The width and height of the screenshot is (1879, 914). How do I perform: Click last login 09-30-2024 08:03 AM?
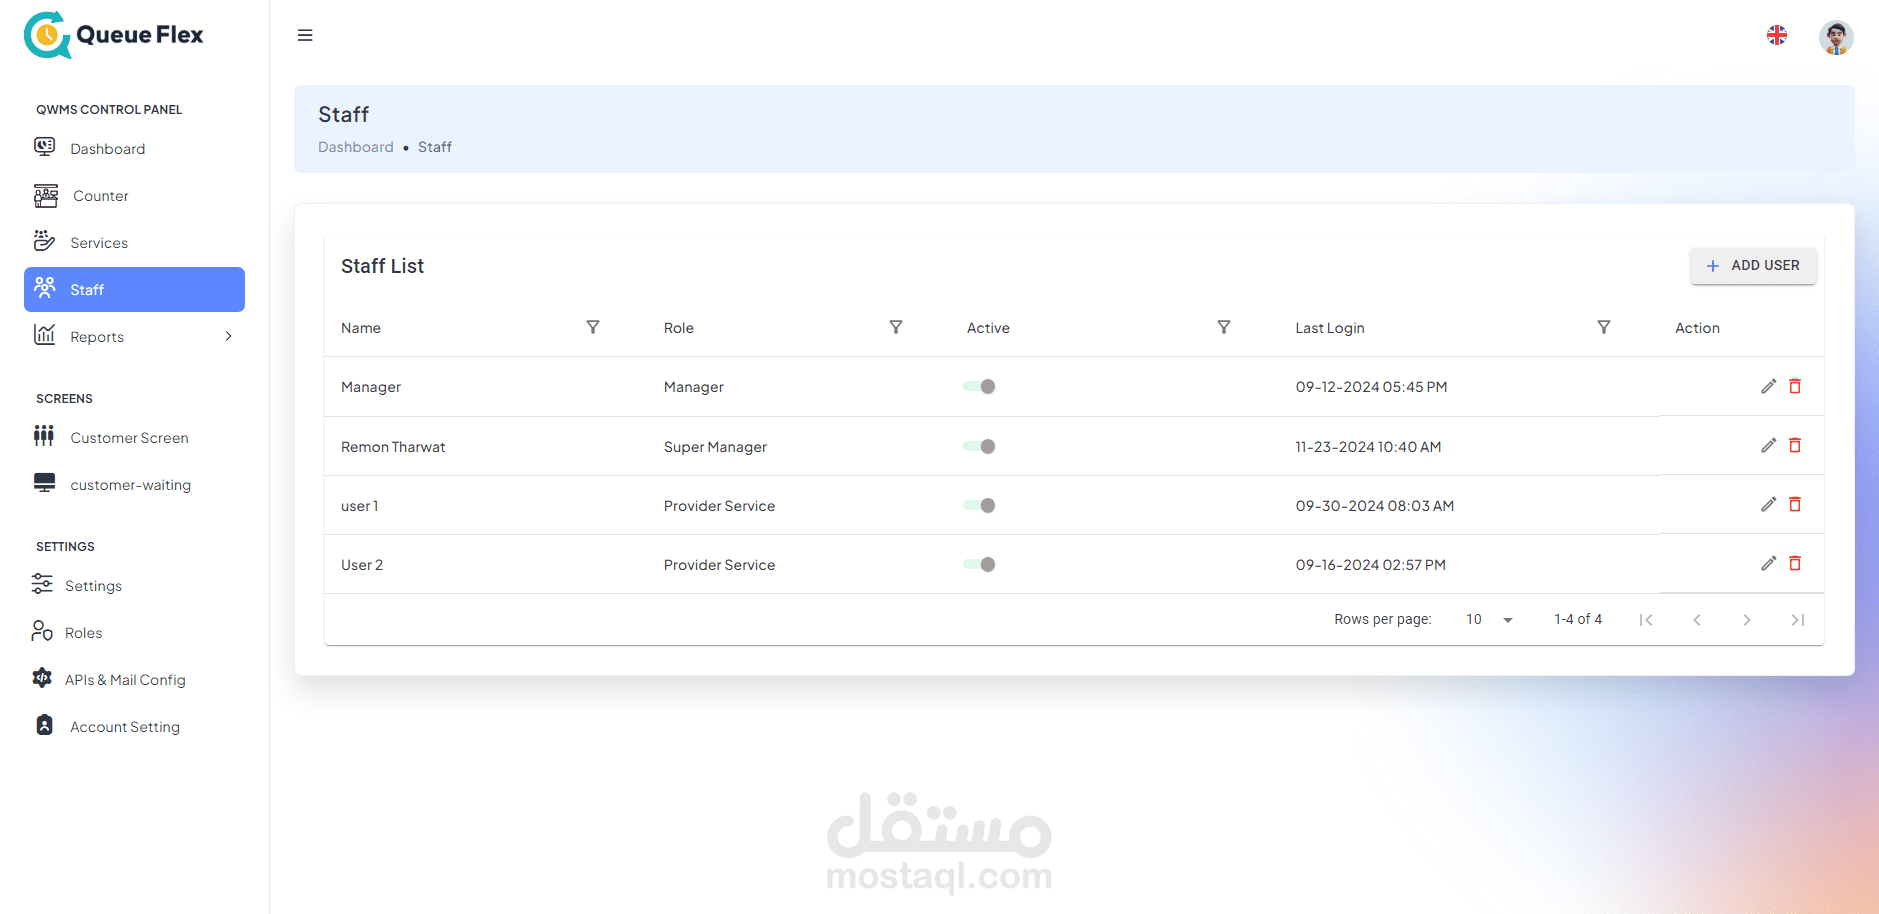(x=1375, y=506)
